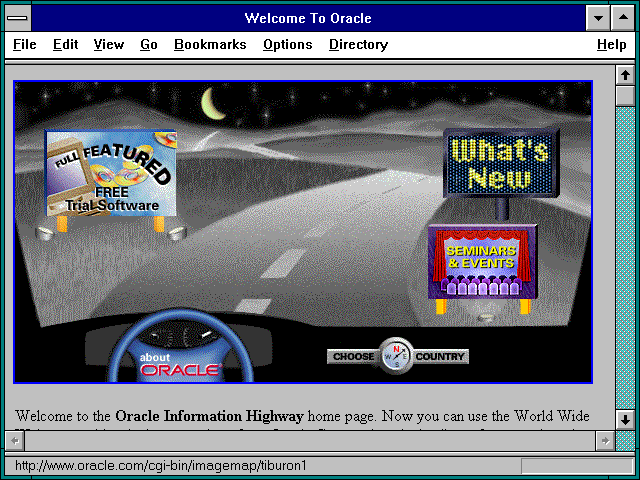This screenshot has height=480, width=640.
Task: Open the View menu
Action: coord(109,44)
